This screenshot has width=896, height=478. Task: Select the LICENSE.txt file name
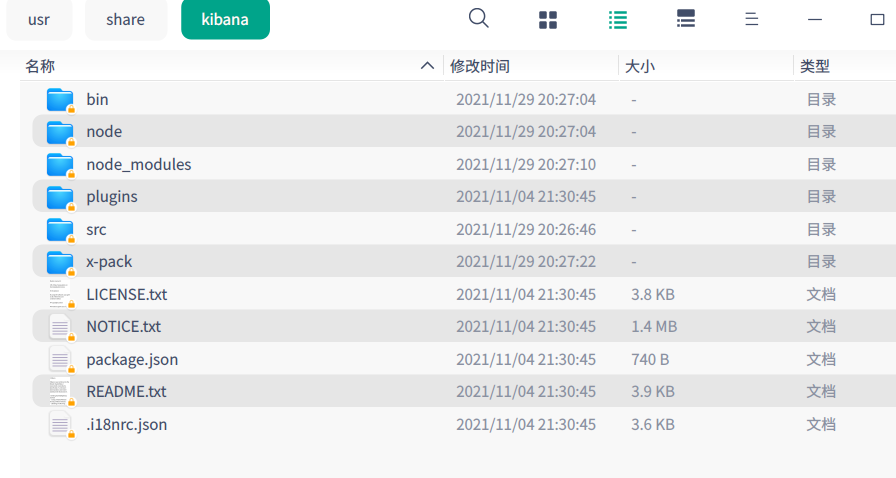127,294
